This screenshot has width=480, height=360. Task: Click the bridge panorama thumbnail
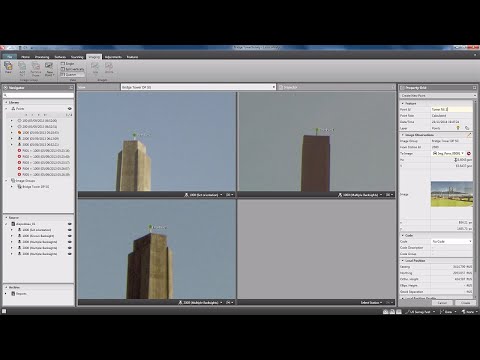pos(452,194)
